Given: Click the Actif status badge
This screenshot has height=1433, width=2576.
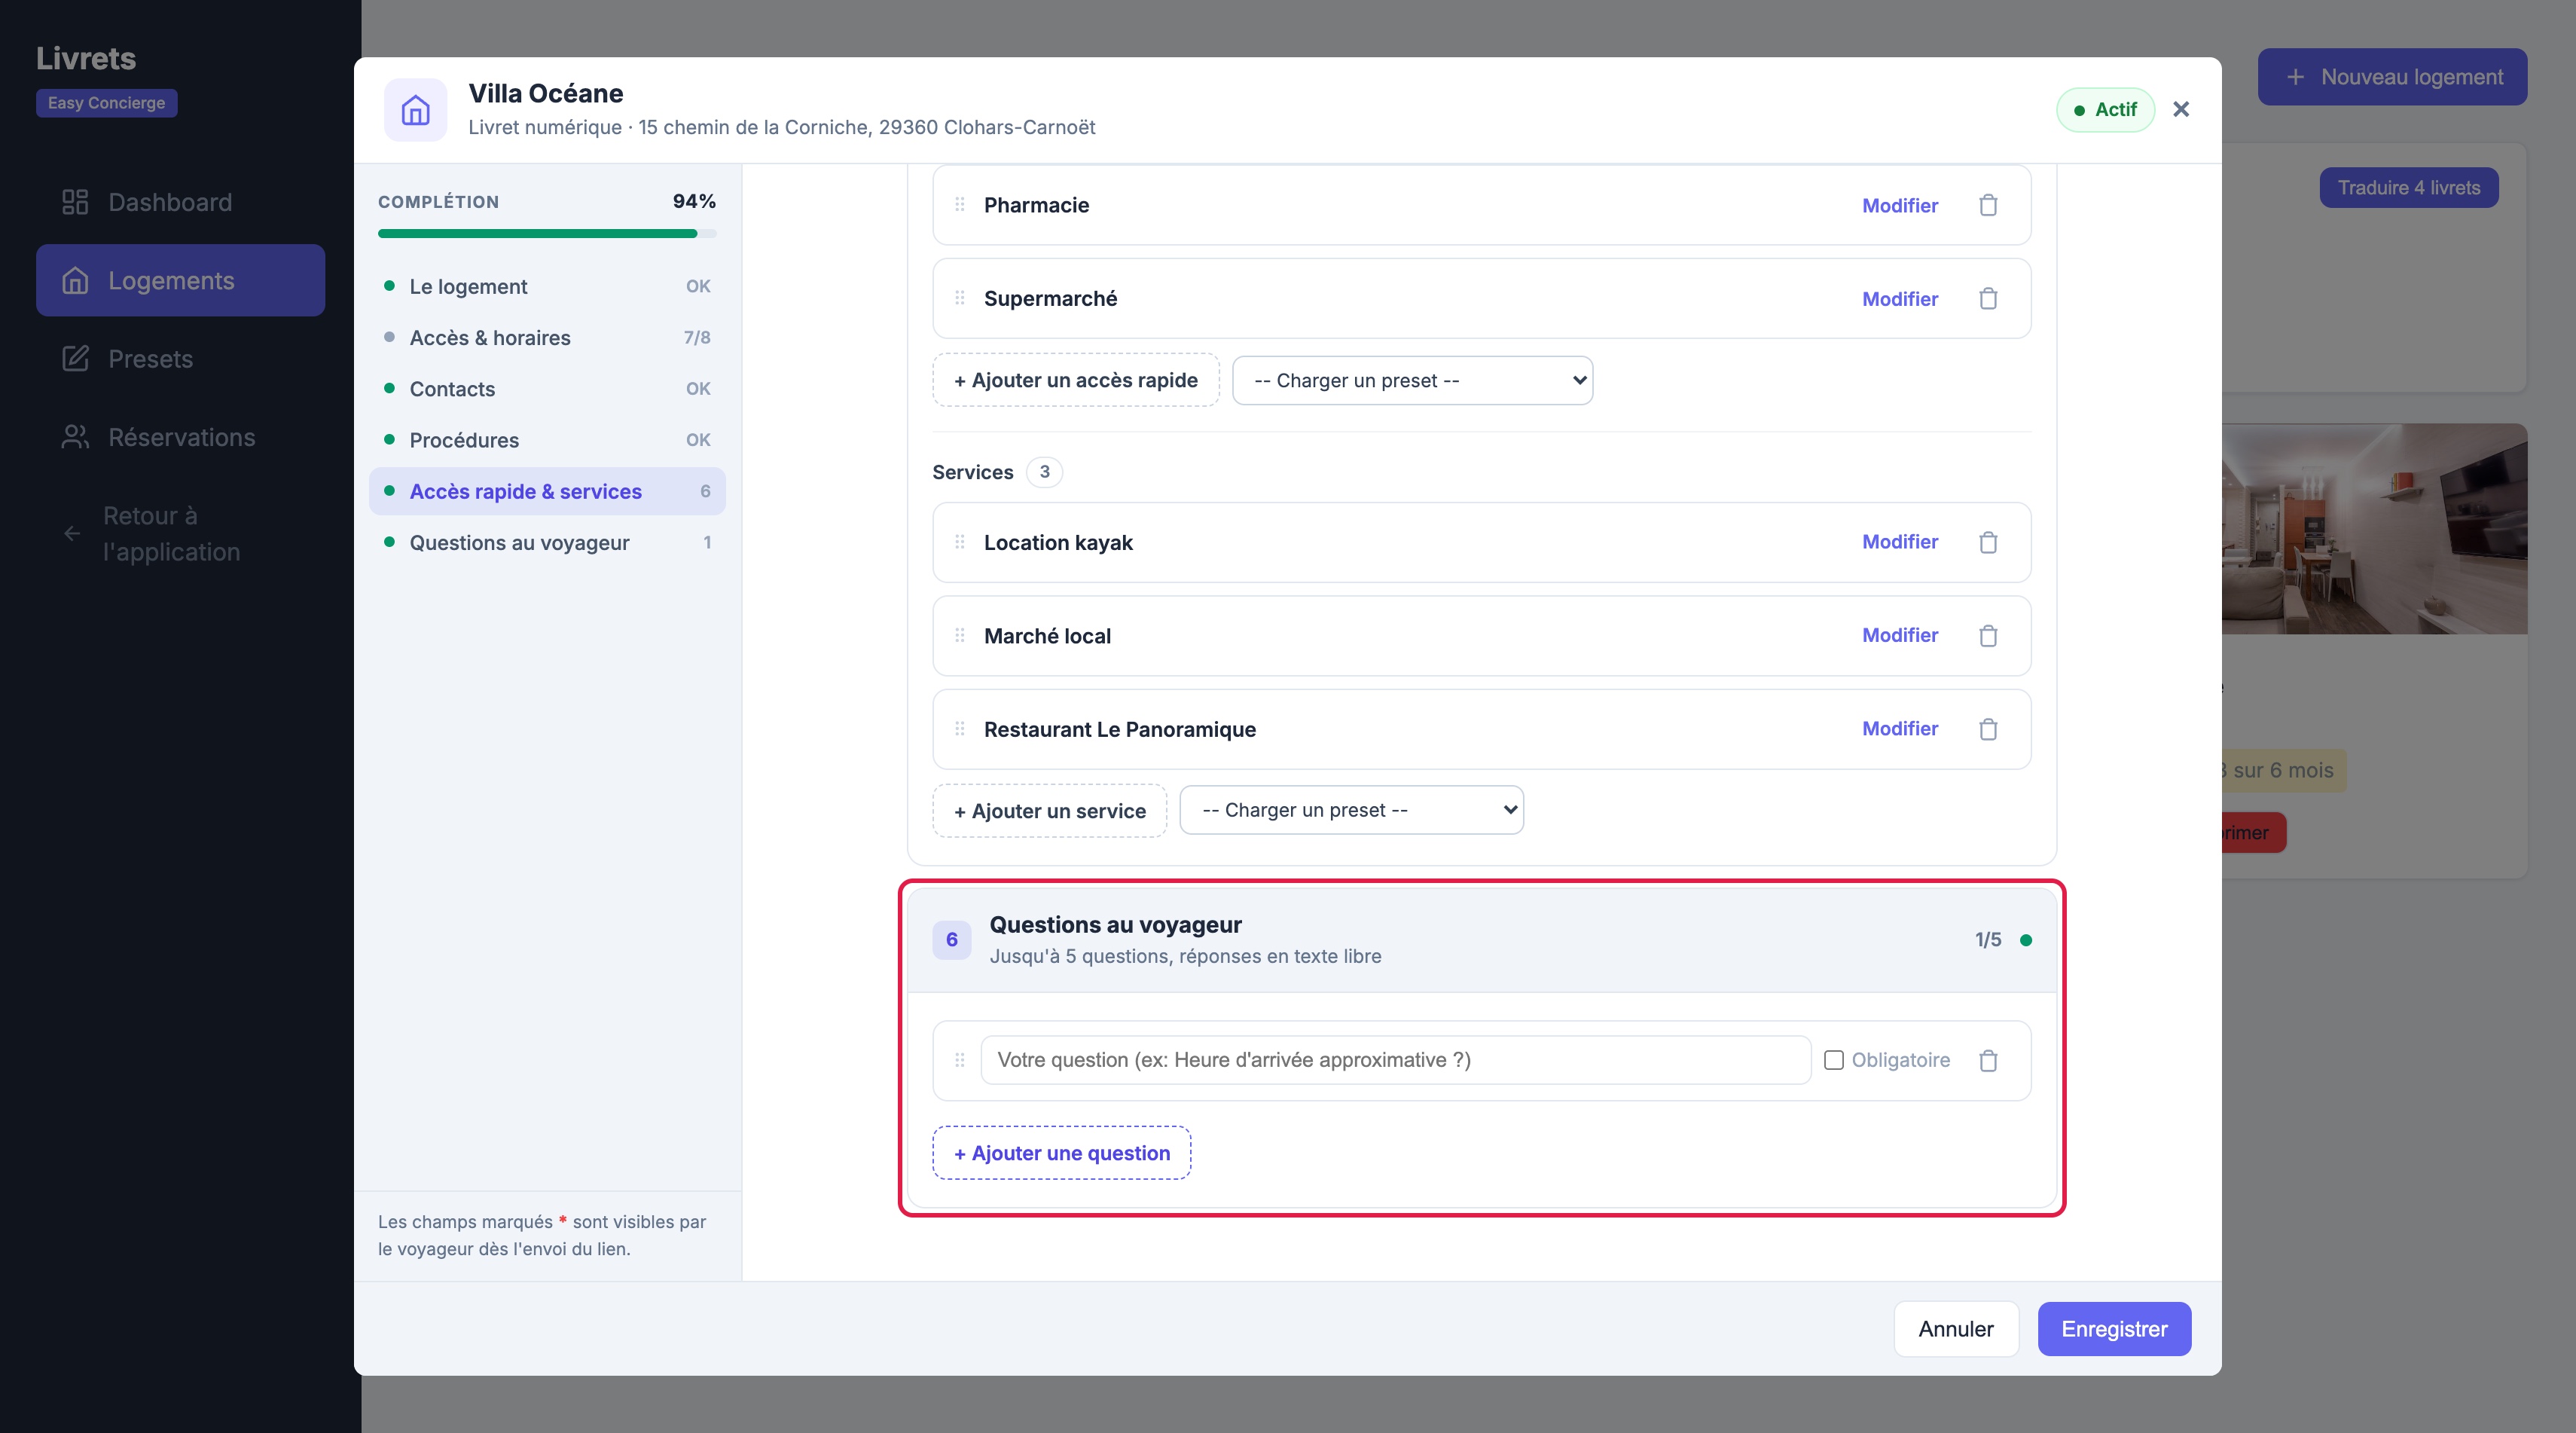Looking at the screenshot, I should pyautogui.click(x=2105, y=110).
